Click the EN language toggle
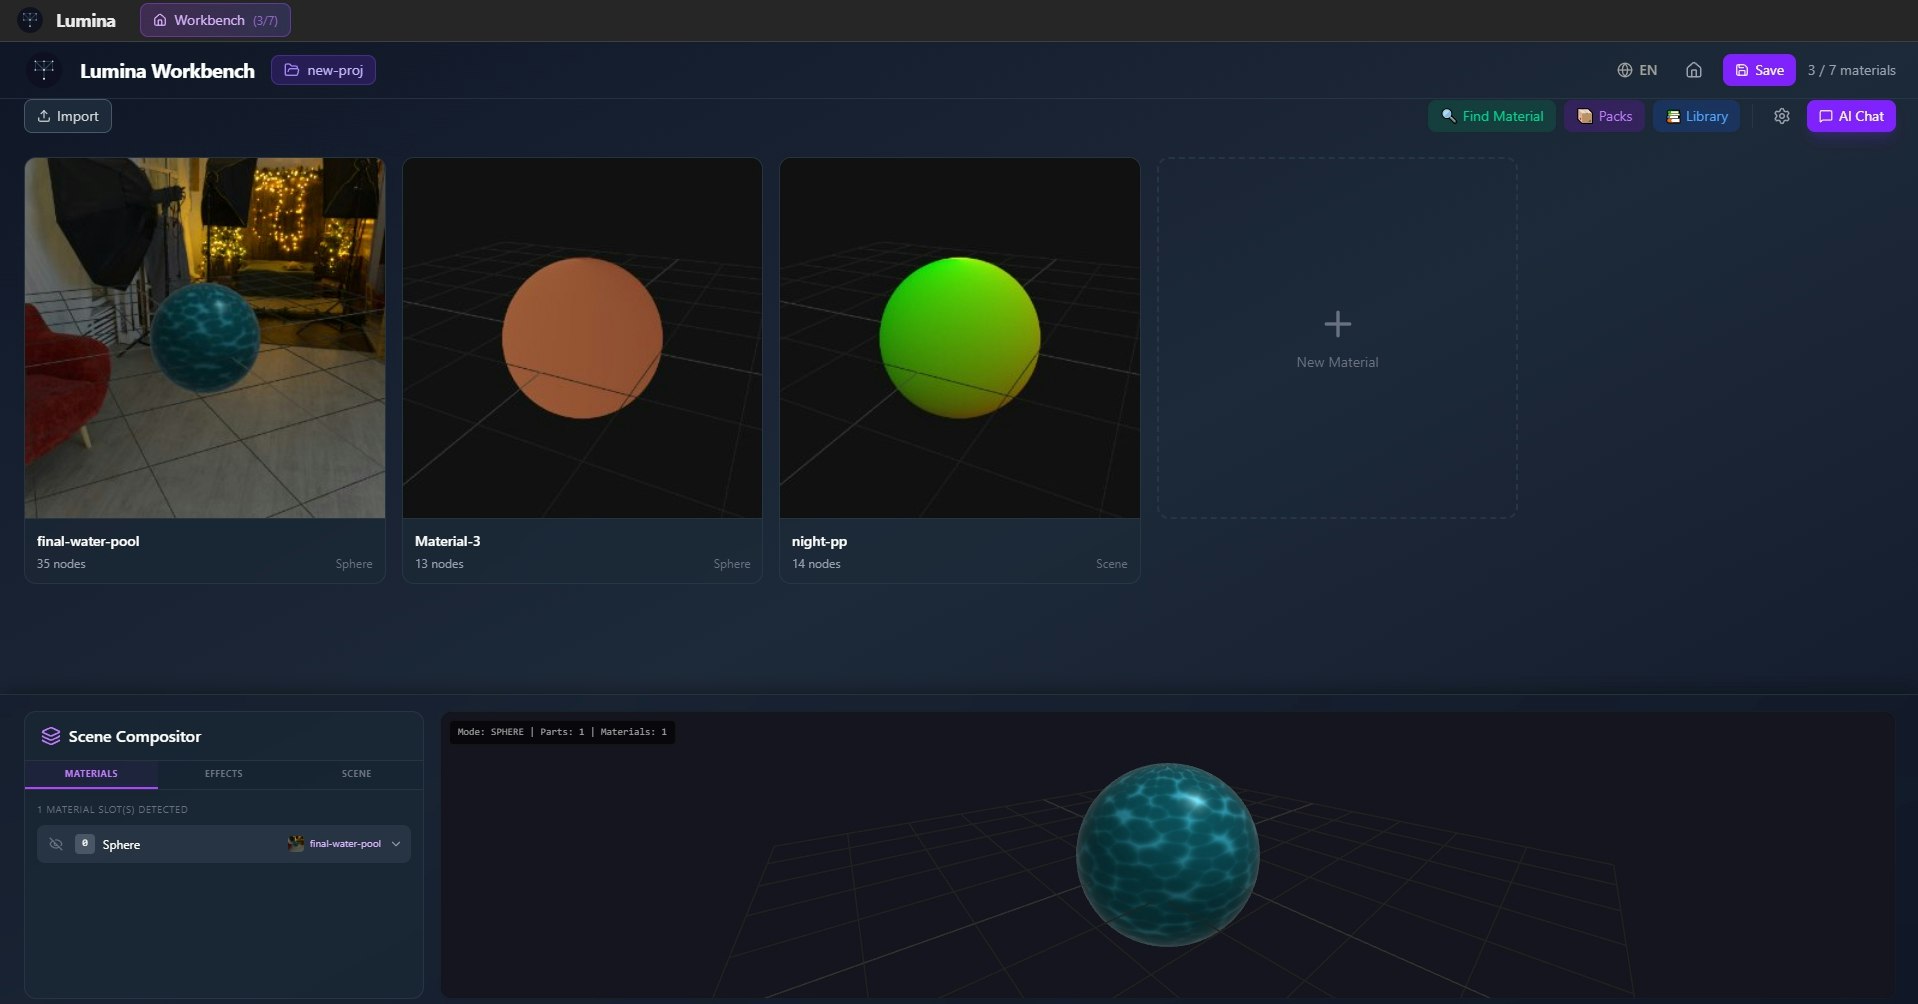The width and height of the screenshot is (1918, 1004). pyautogui.click(x=1645, y=70)
